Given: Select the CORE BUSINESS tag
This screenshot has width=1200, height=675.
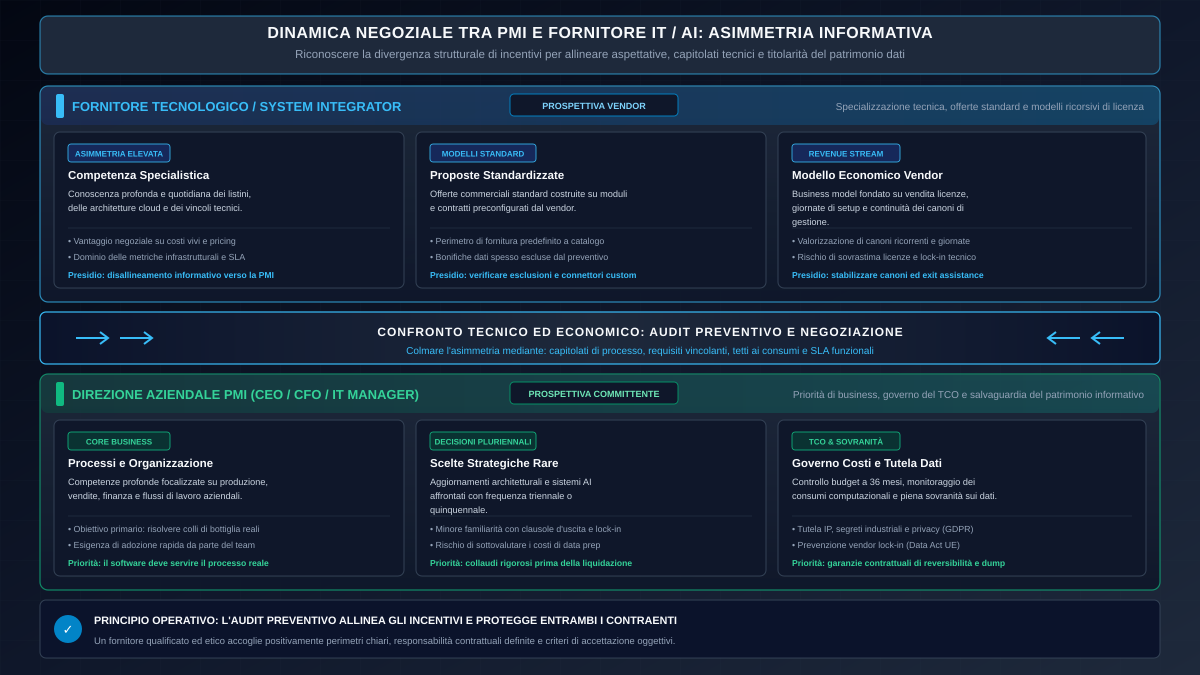Looking at the screenshot, I should 119,441.
